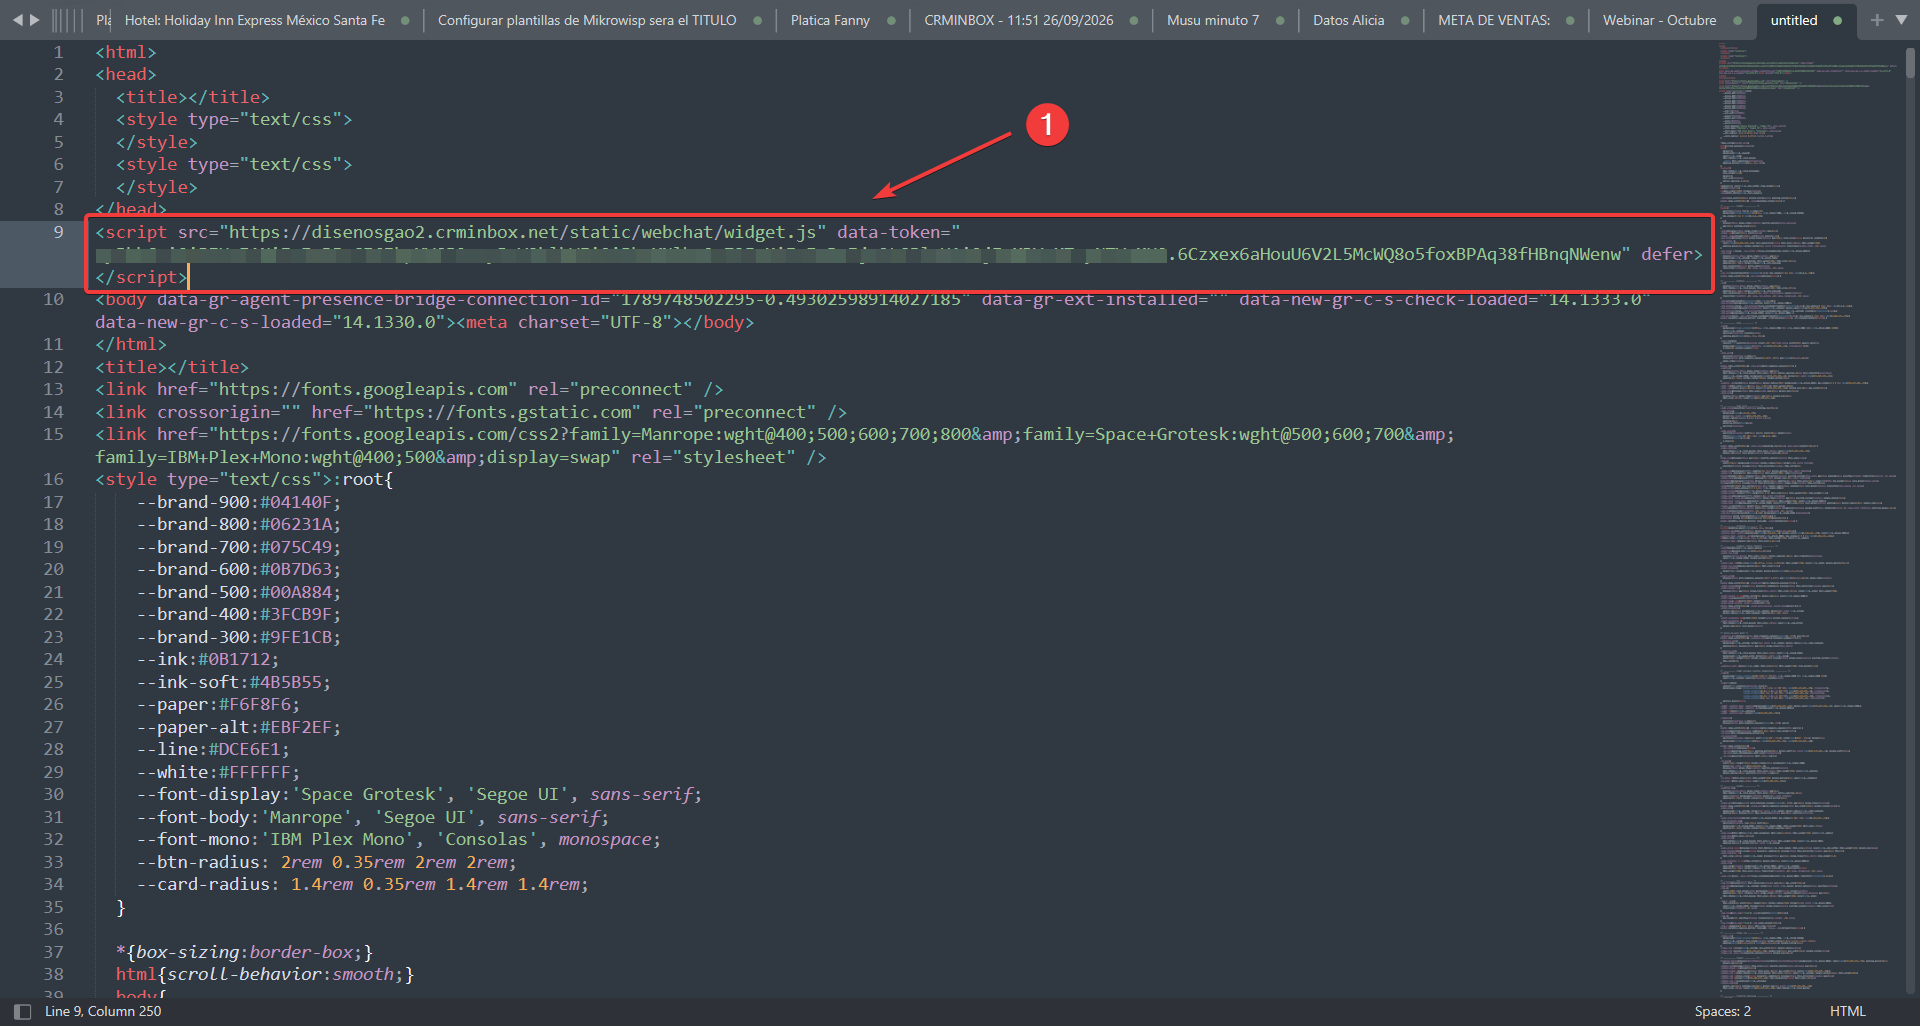
Task: Place cursor on the closing </script> tag
Action: pyautogui.click(x=141, y=277)
